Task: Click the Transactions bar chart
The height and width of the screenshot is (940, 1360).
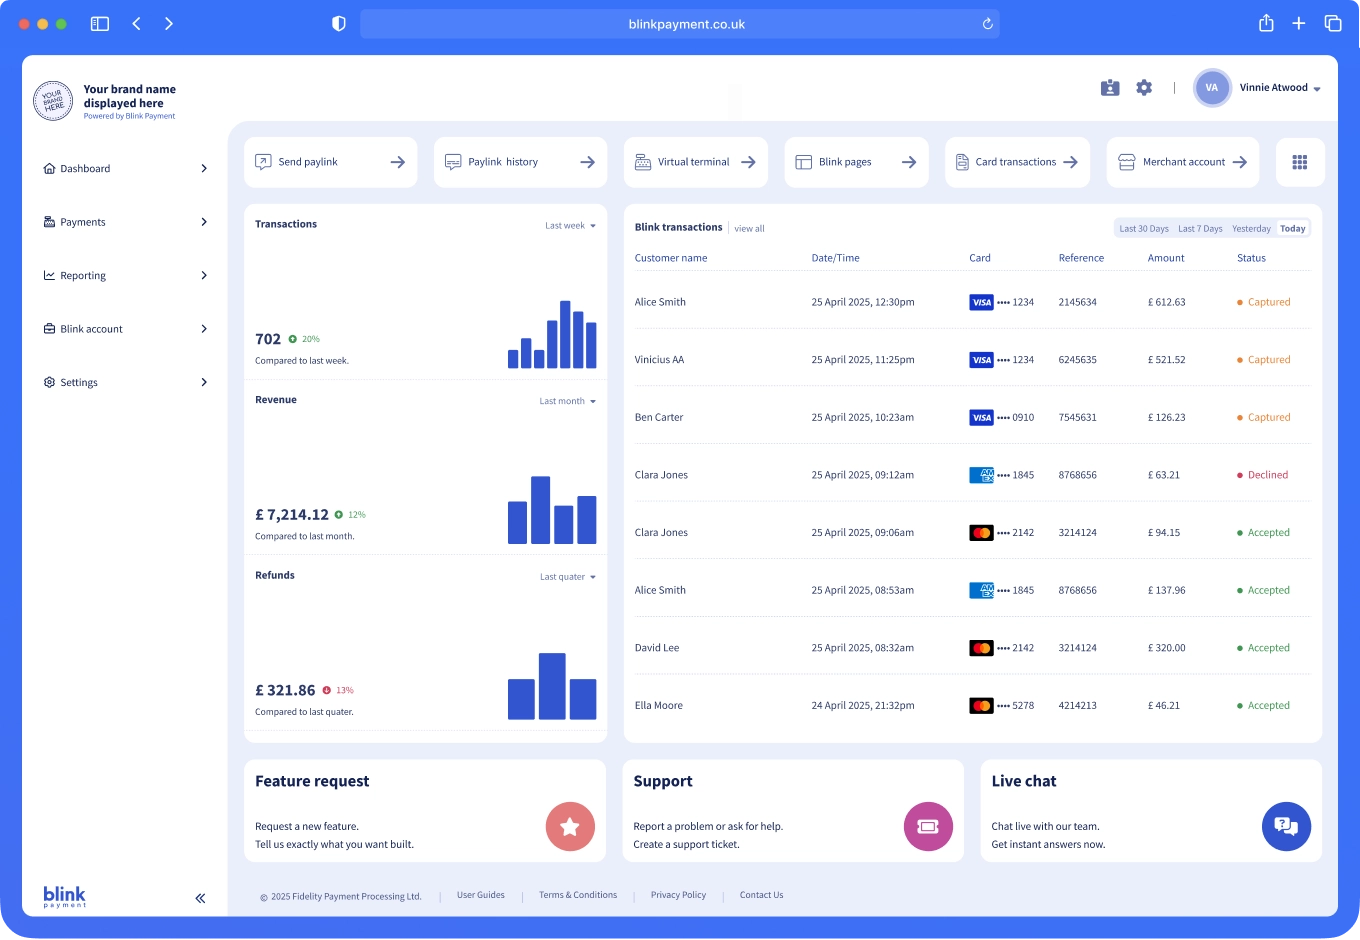Action: (x=552, y=335)
